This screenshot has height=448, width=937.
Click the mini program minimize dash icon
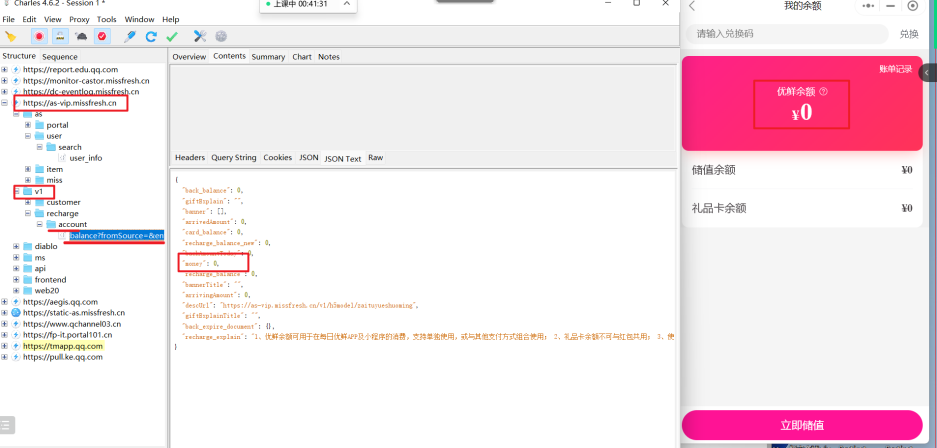click(x=890, y=6)
